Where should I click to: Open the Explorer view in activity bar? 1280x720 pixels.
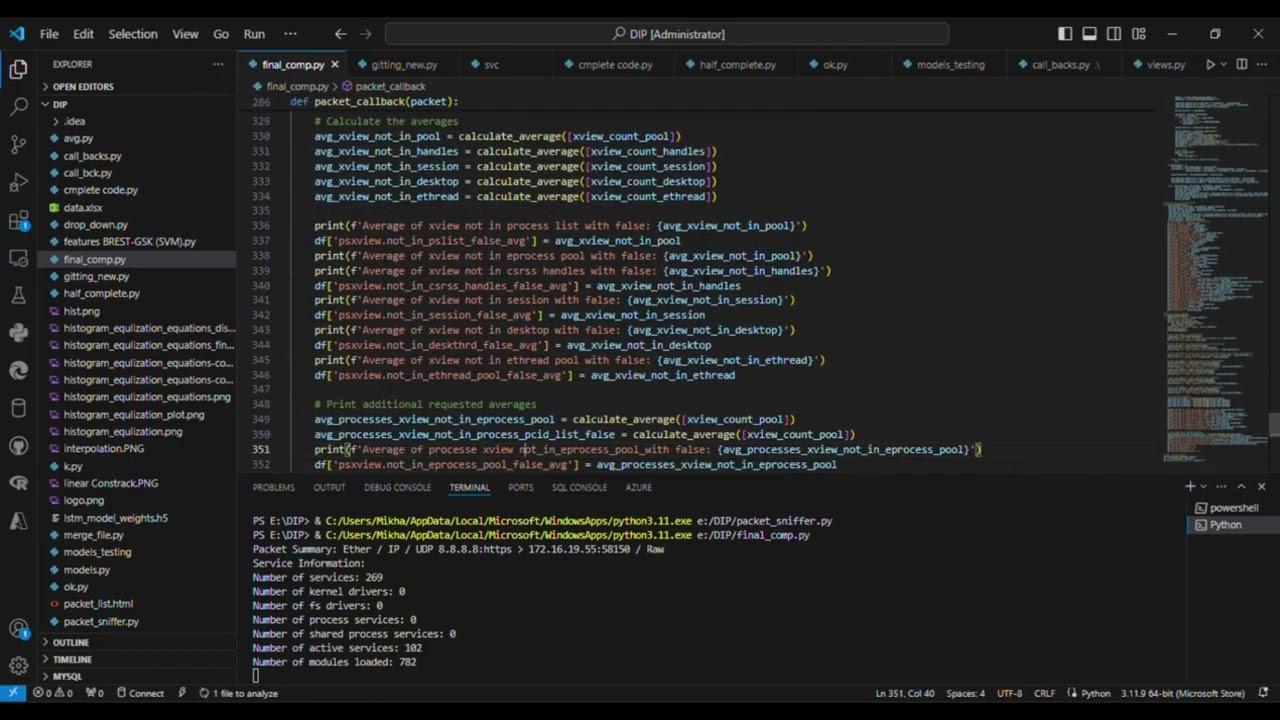(x=18, y=69)
